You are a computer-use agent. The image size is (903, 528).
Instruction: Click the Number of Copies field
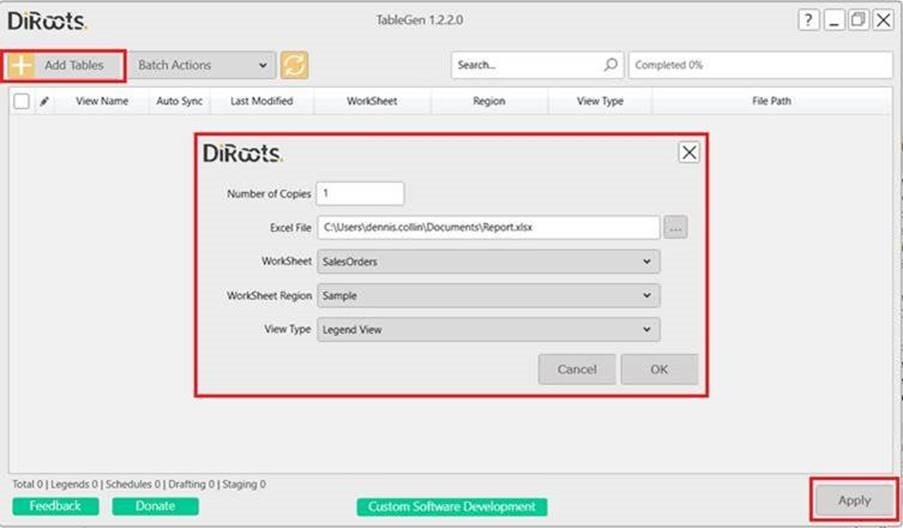[x=360, y=193]
